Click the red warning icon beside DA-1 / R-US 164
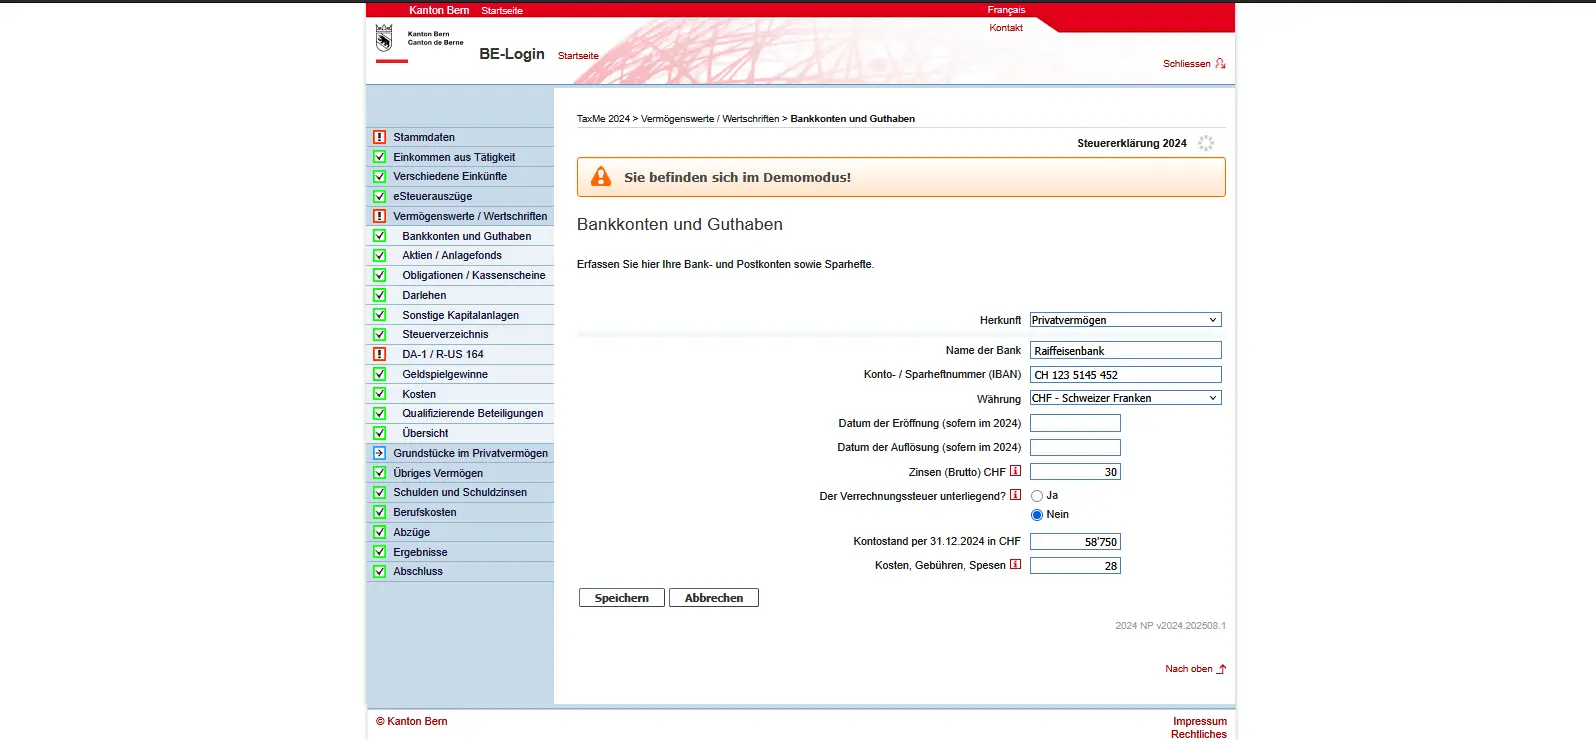This screenshot has height=740, width=1596. (x=379, y=354)
